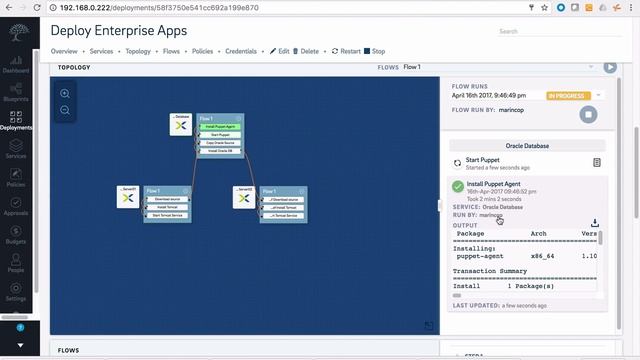Run the selected flow with the play button

point(610,67)
